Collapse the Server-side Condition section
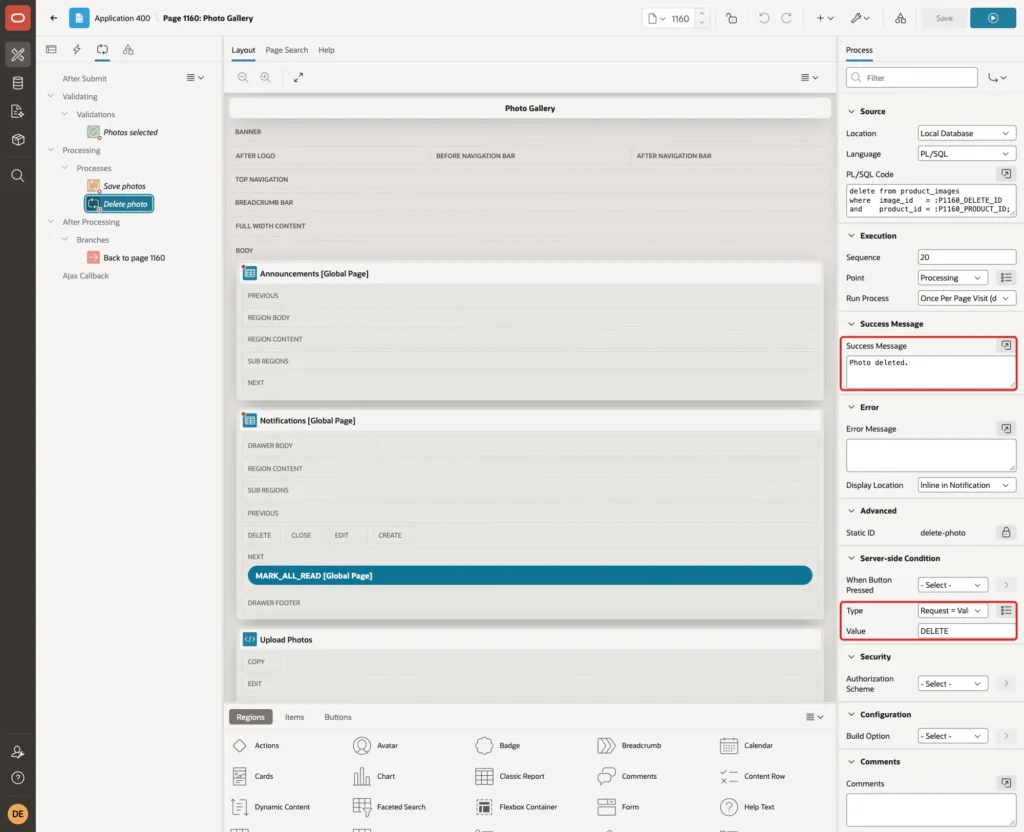This screenshot has height=832, width=1024. [x=851, y=558]
